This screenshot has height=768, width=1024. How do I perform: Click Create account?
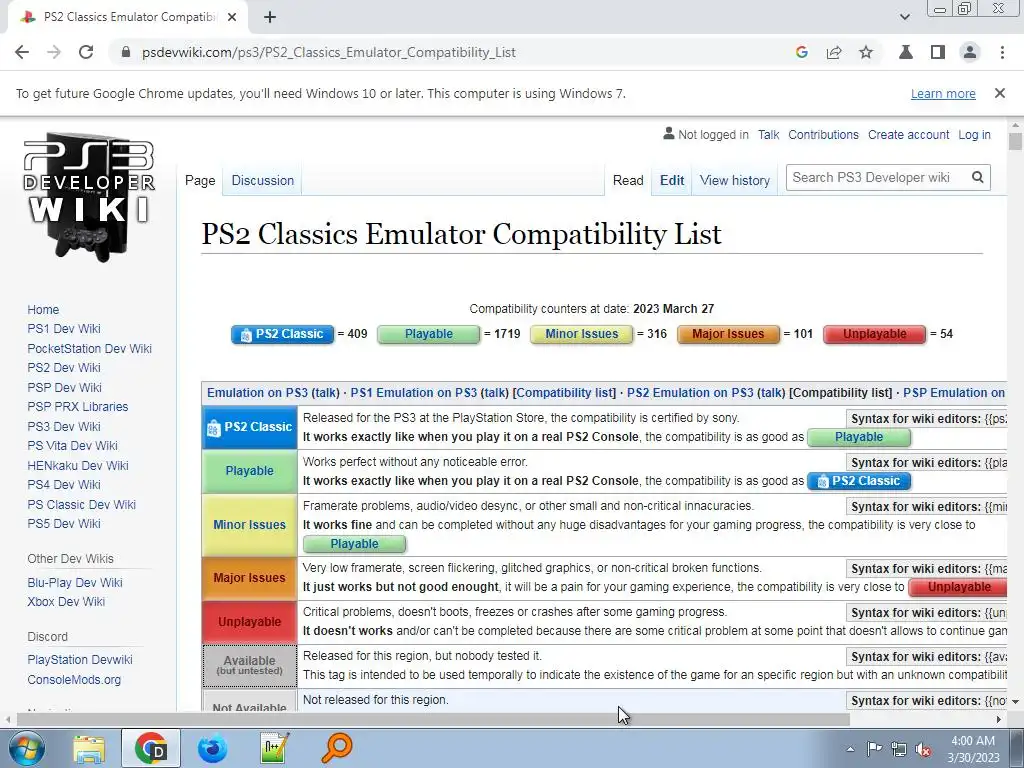click(x=908, y=135)
